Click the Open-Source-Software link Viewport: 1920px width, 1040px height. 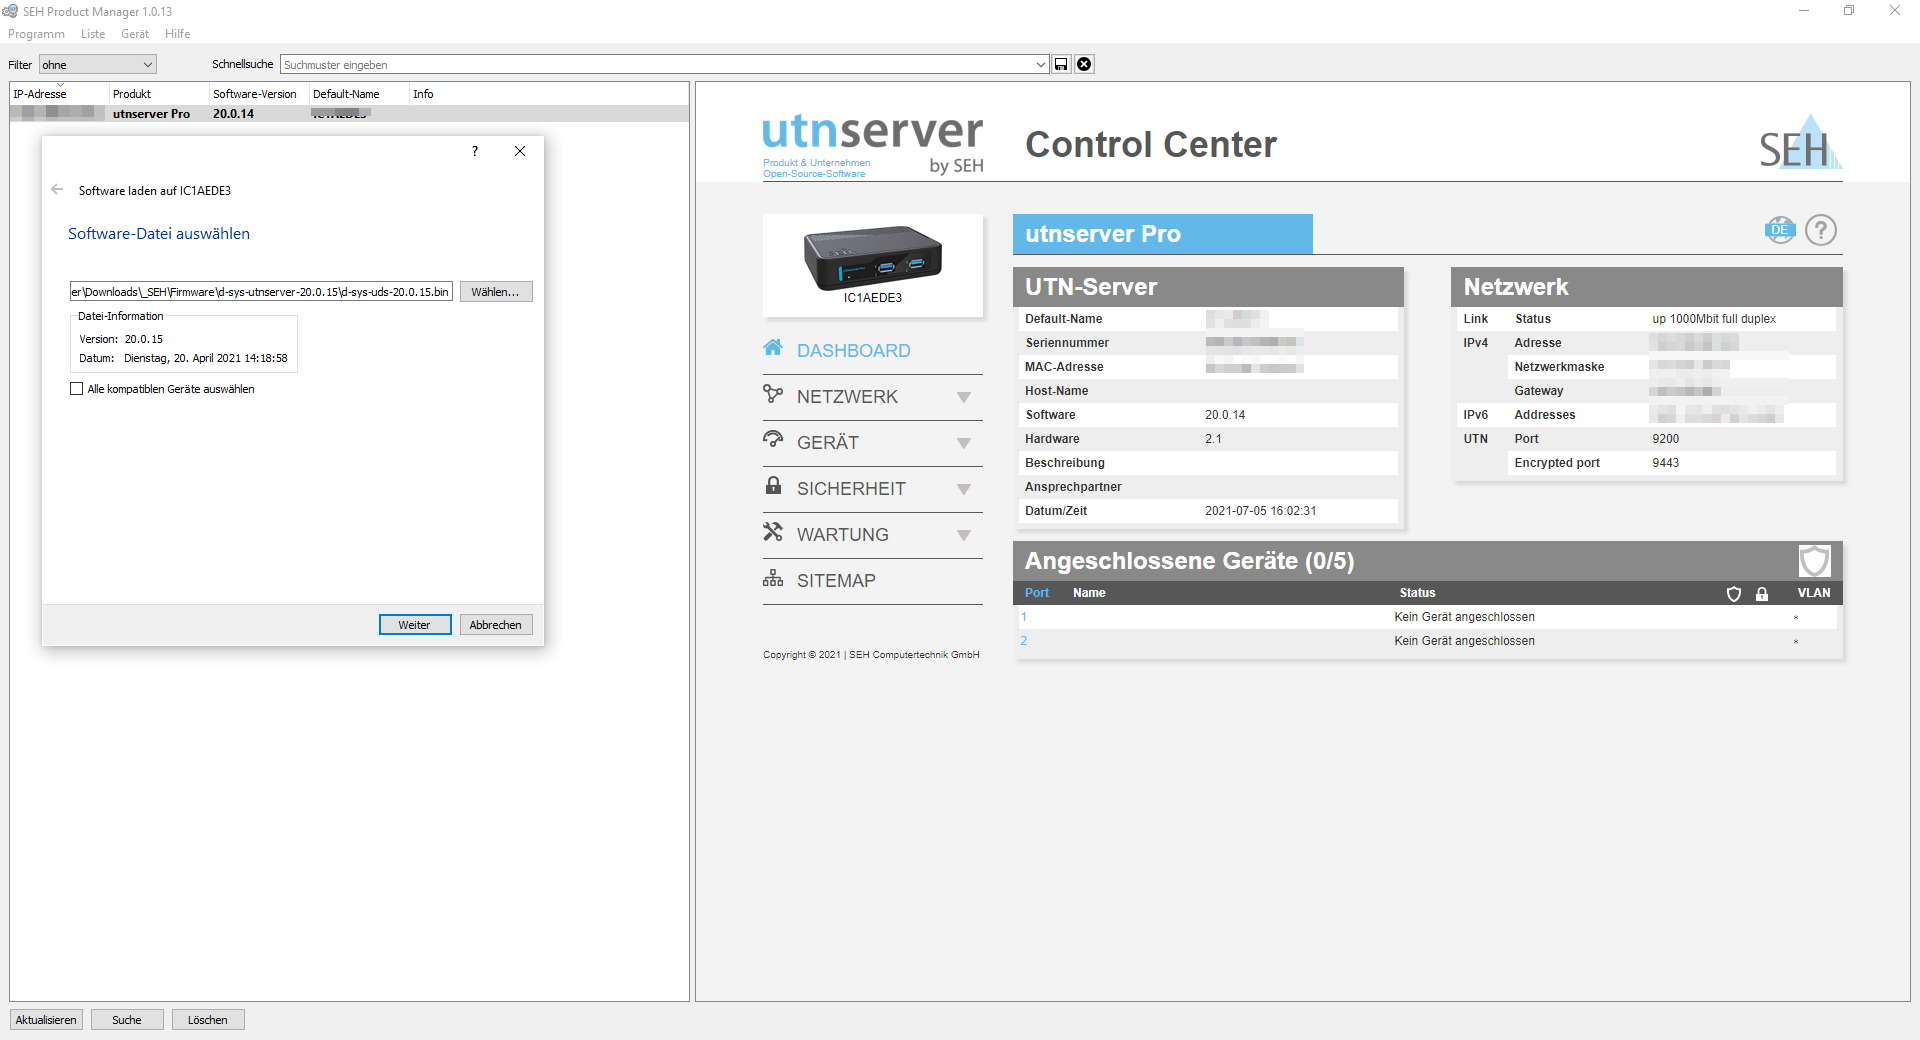(814, 174)
